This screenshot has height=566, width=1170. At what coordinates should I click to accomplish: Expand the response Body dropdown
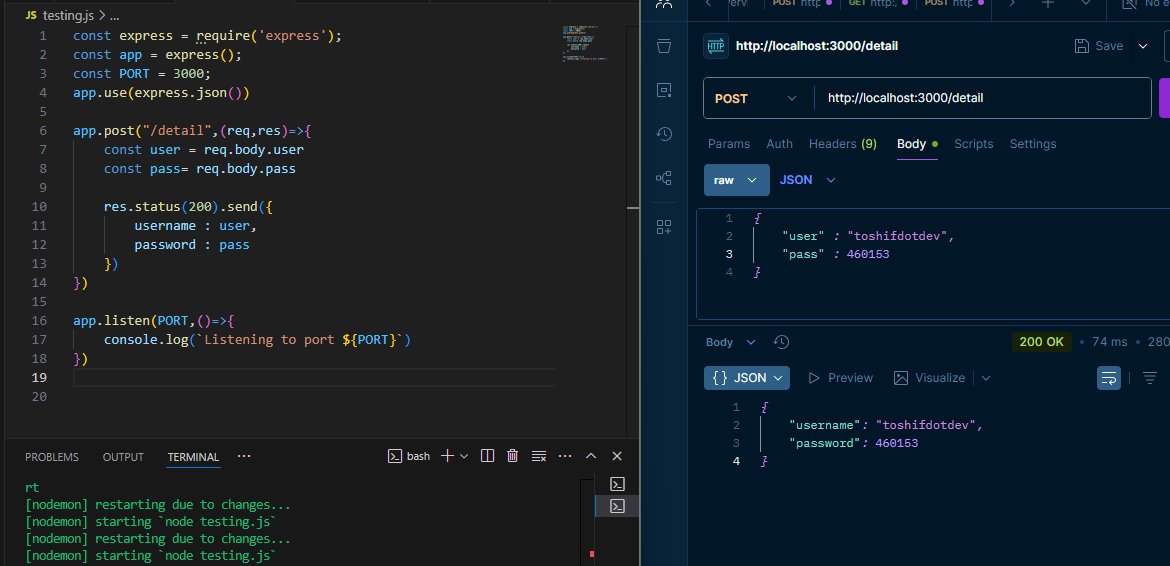731,342
